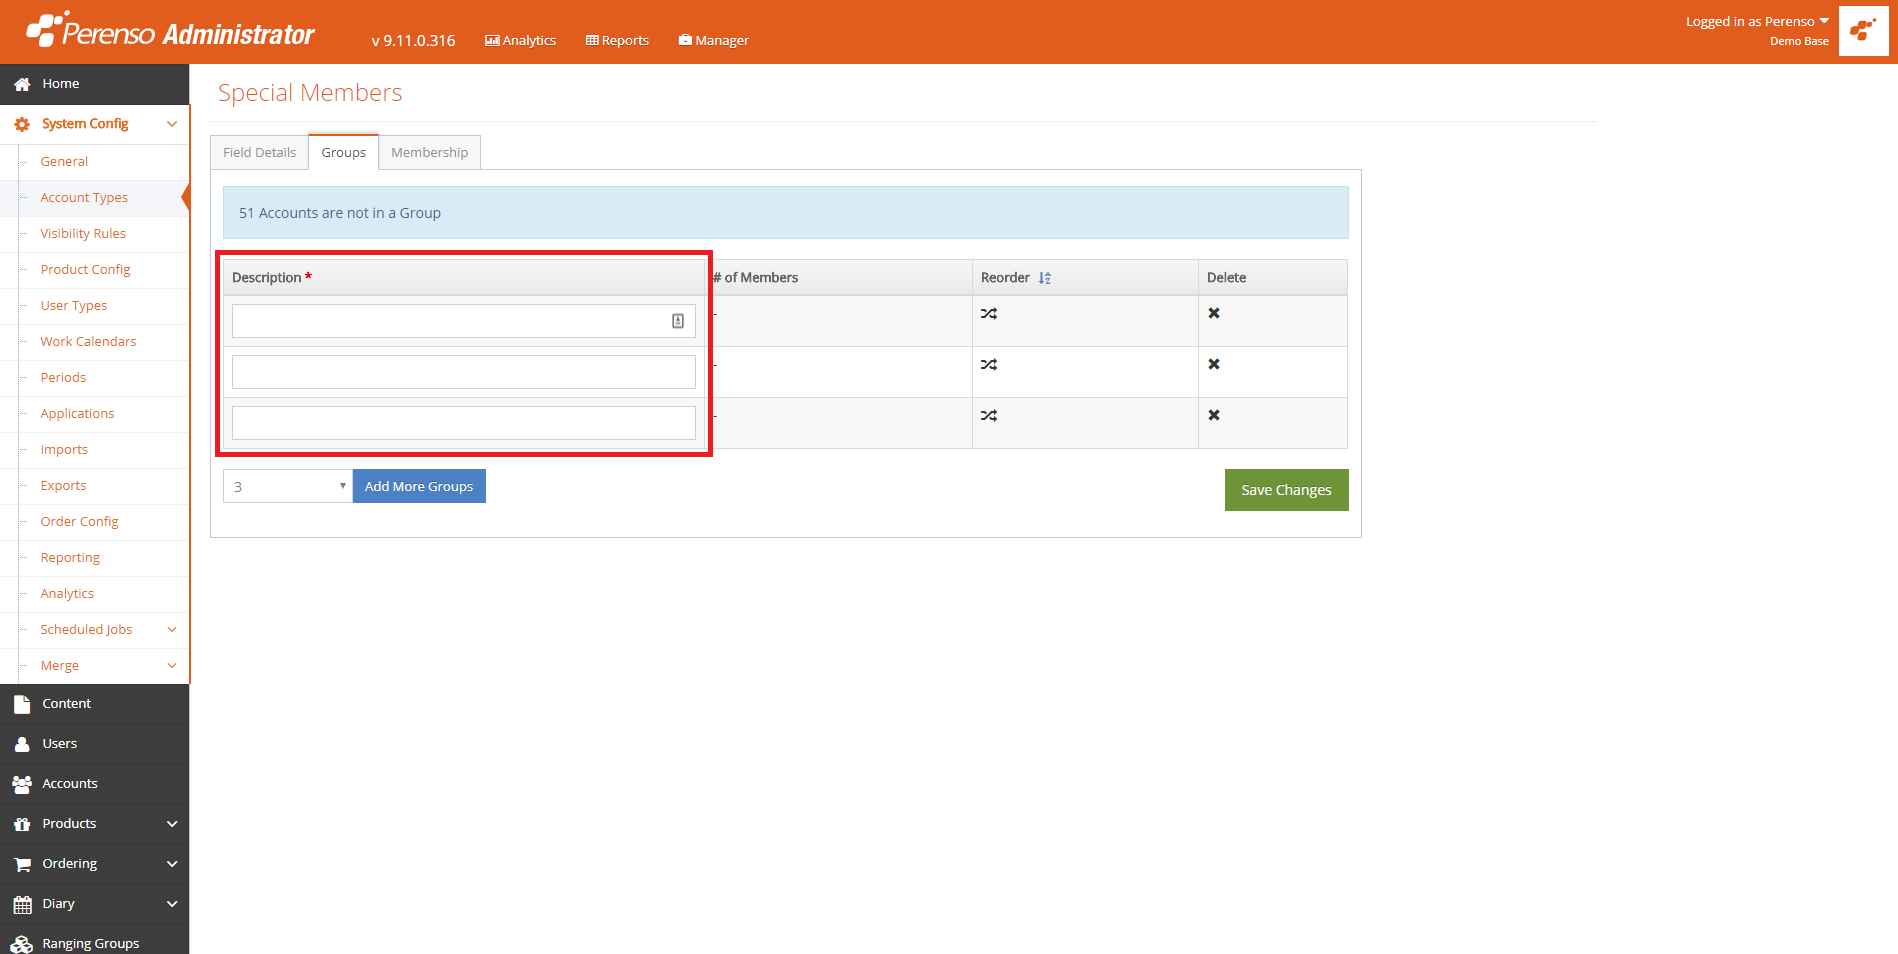Focus the second Description input field
Screen dimensions: 1898x954
(464, 372)
